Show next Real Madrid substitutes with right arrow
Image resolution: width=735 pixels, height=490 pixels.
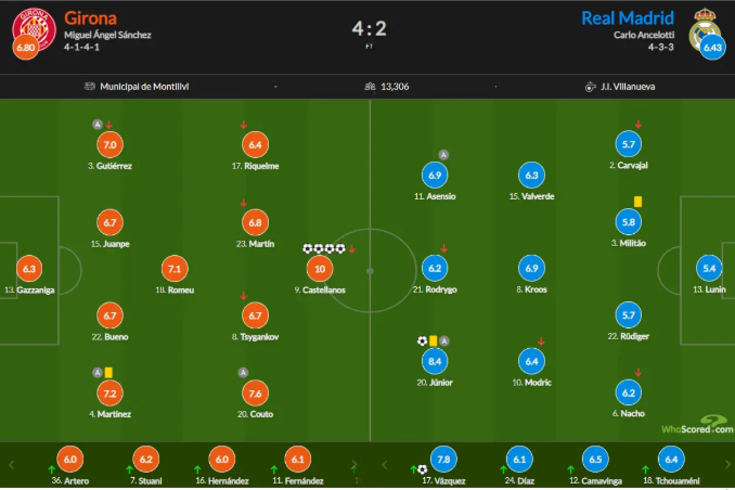pyautogui.click(x=727, y=465)
